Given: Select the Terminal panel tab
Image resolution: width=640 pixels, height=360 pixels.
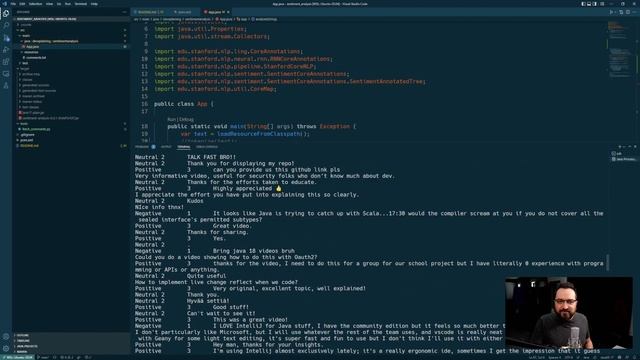Looking at the screenshot, I should pyautogui.click(x=184, y=147).
